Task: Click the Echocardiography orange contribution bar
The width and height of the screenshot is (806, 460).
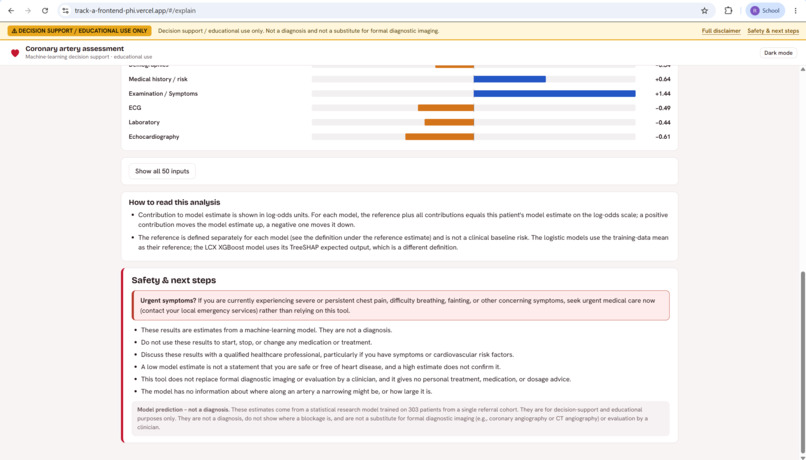Action: [x=439, y=137]
